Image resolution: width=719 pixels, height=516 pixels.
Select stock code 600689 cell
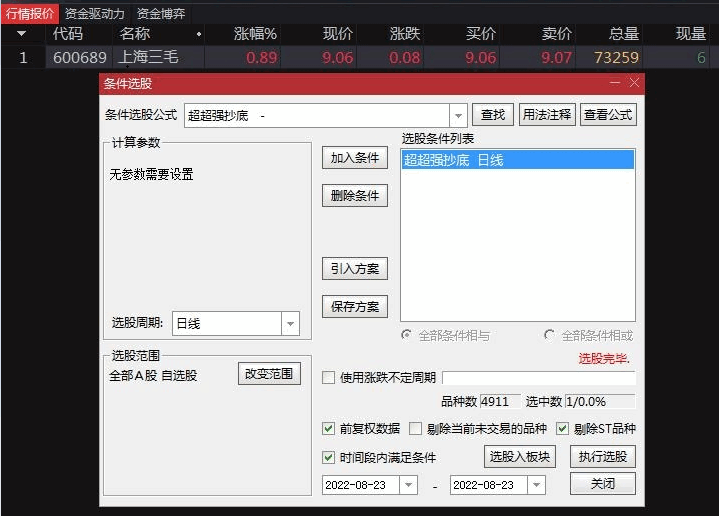(80, 57)
